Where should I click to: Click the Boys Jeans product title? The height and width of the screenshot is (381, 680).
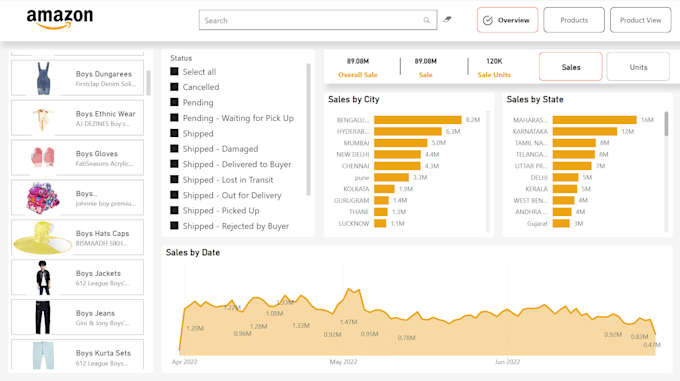95,313
